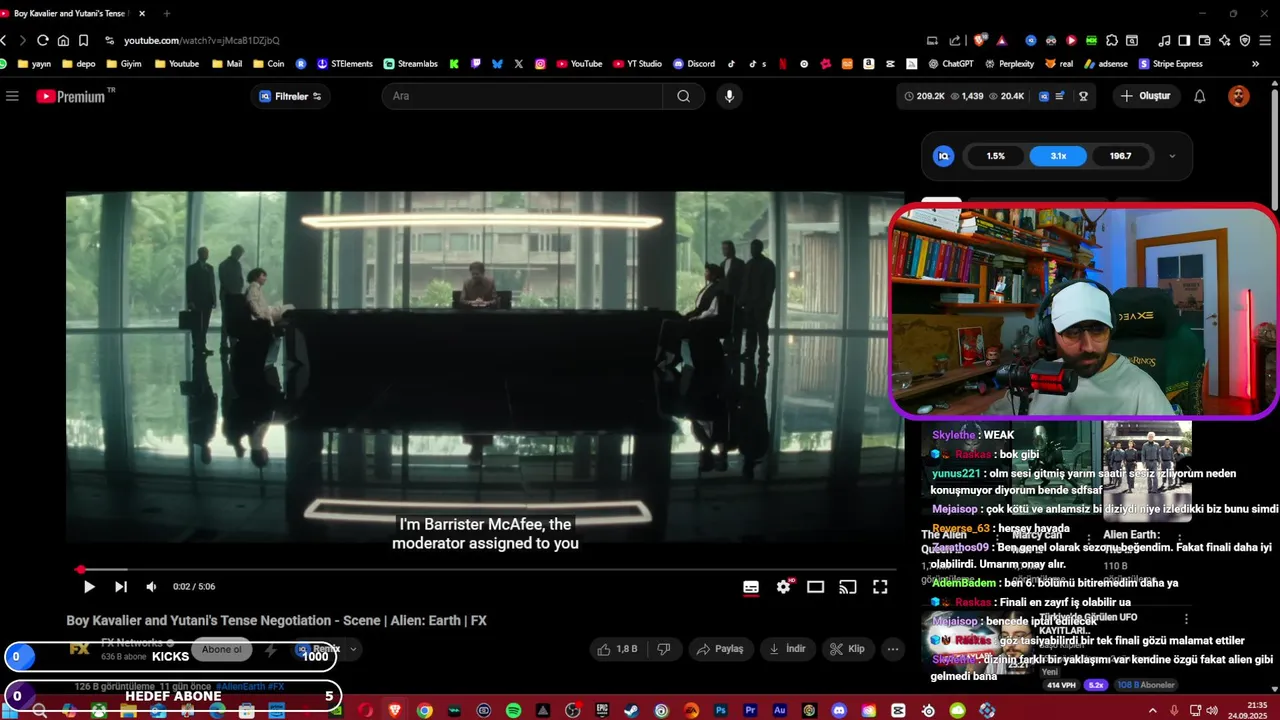Play the video with the play button
Screen dimensions: 1280x720
coord(89,587)
